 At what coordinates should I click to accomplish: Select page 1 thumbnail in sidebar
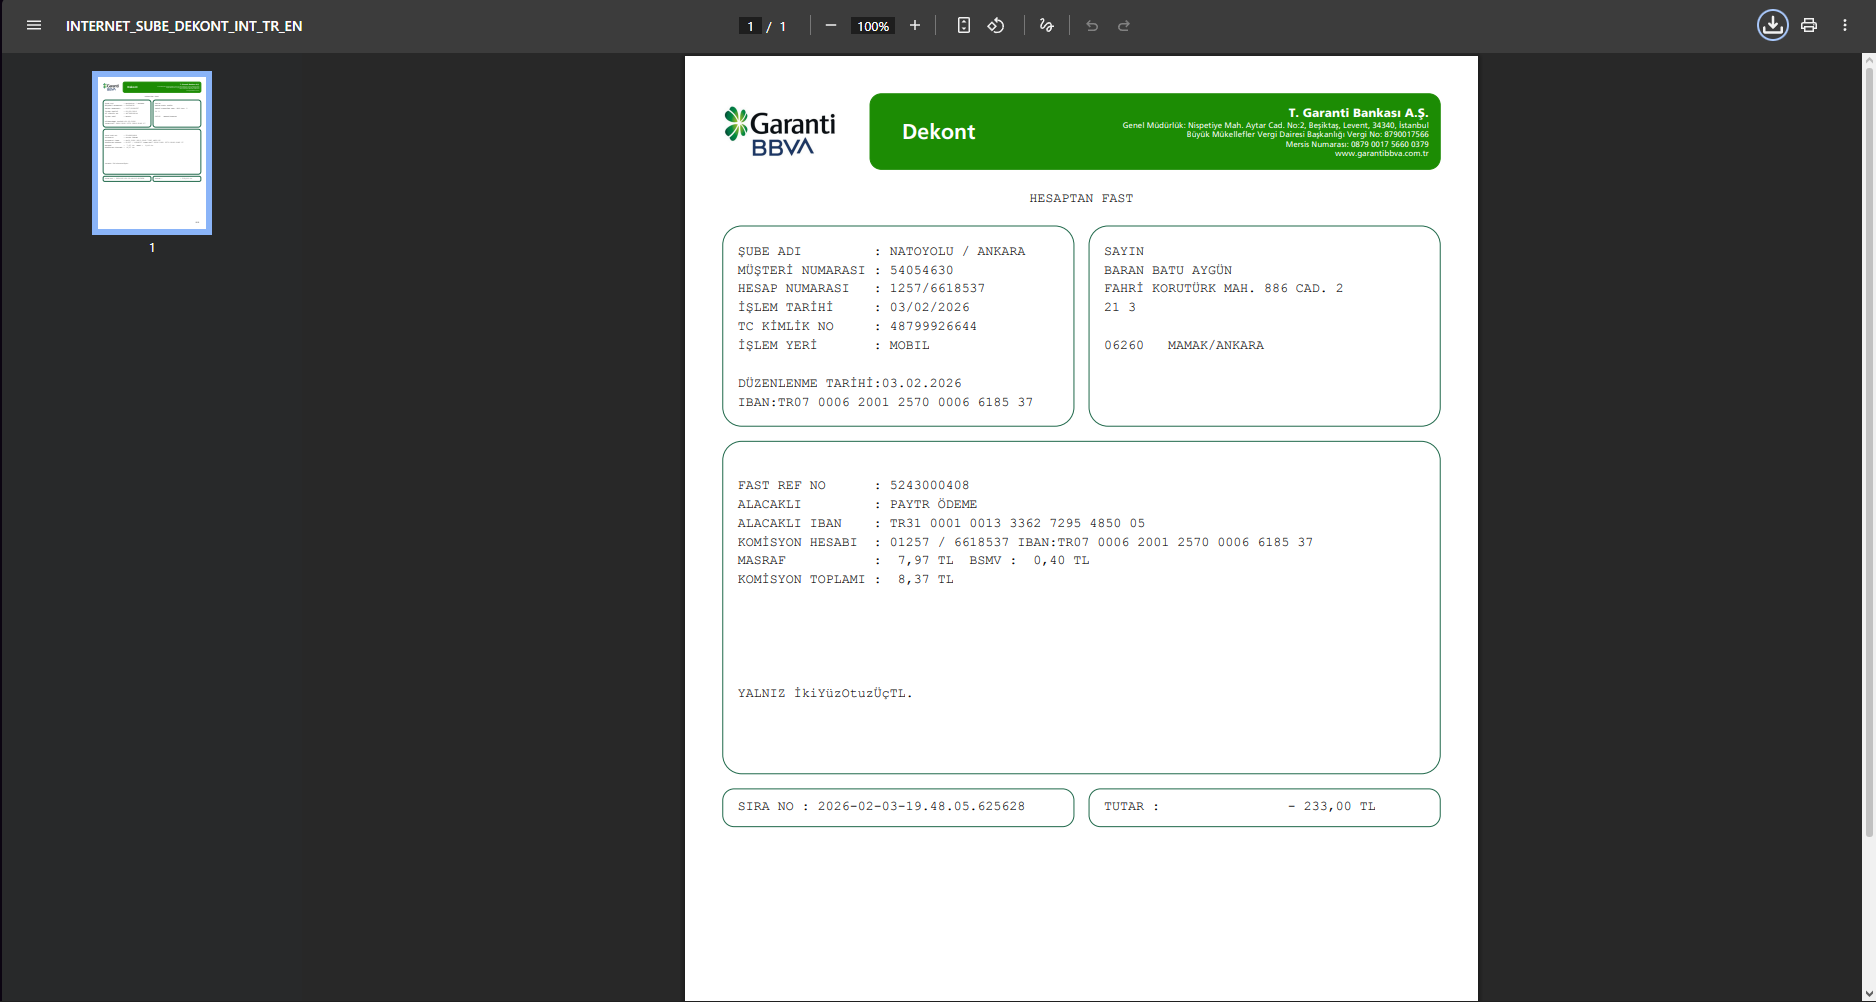pyautogui.click(x=152, y=153)
